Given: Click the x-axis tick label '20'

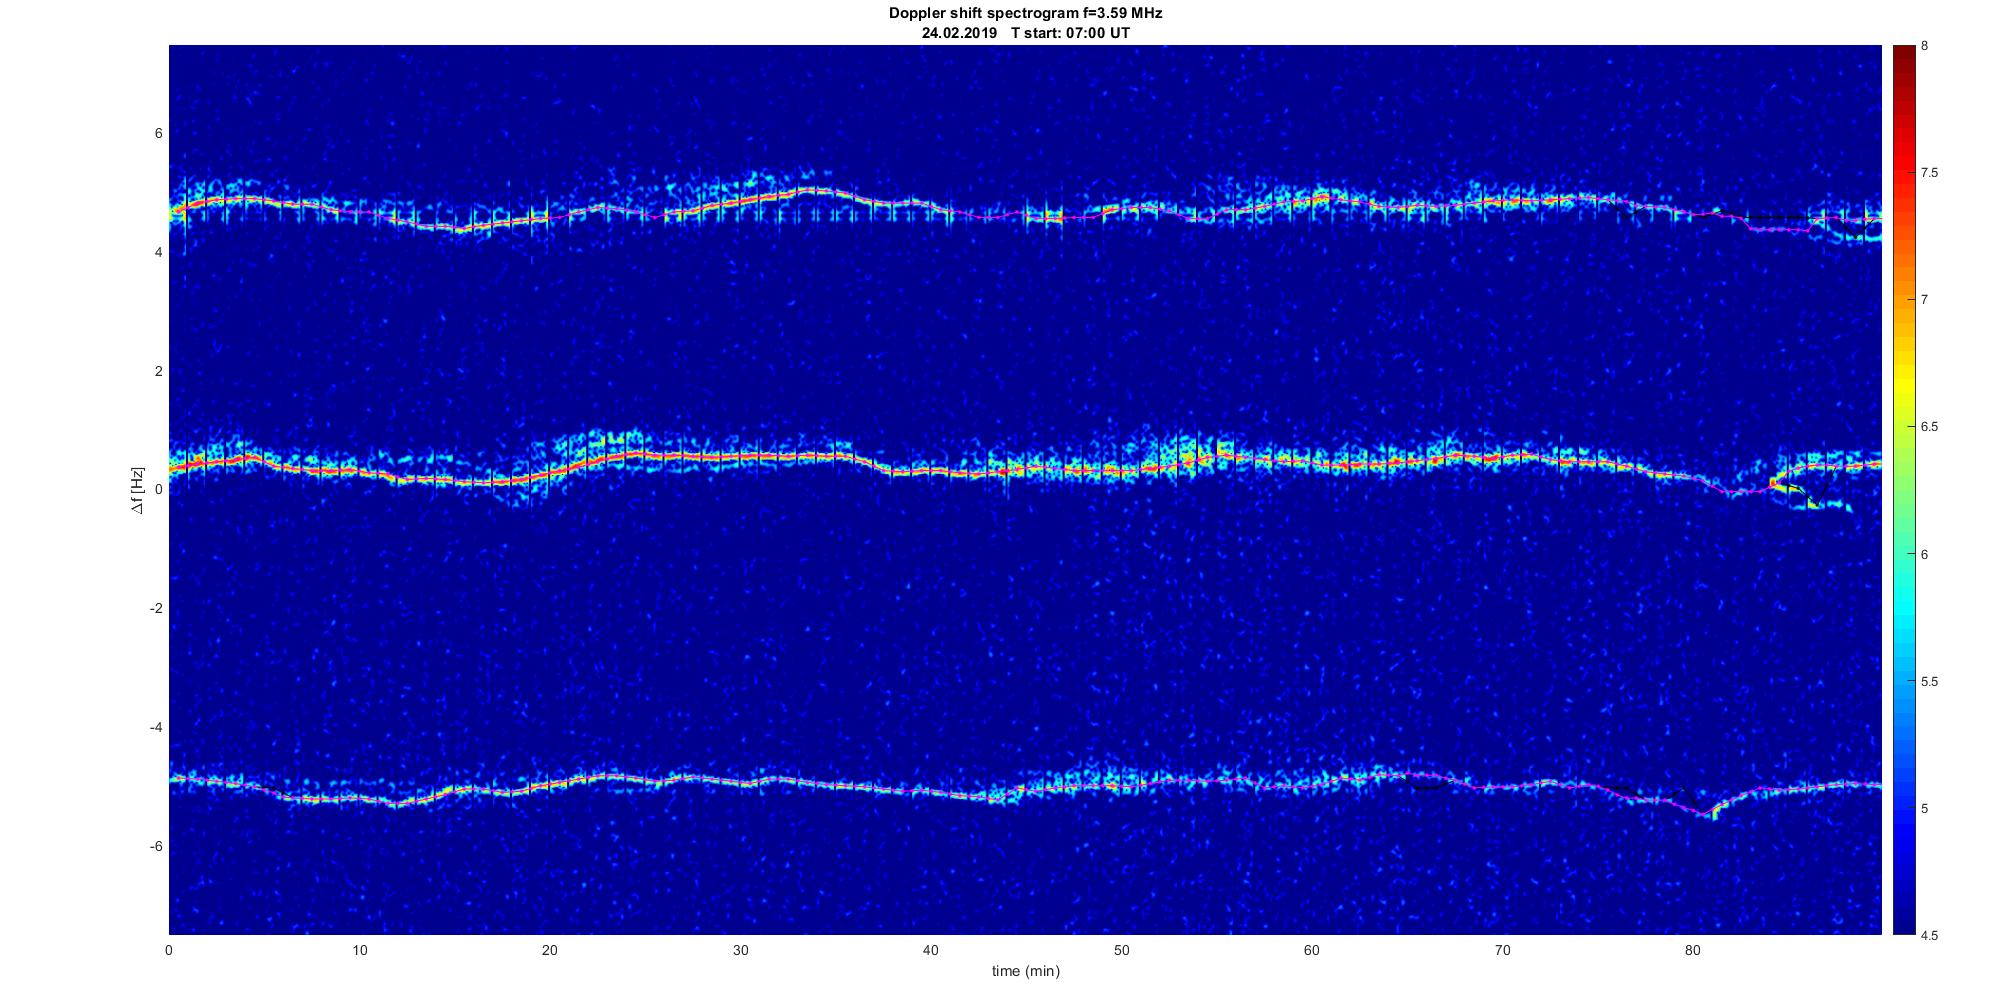Looking at the screenshot, I should (x=549, y=951).
